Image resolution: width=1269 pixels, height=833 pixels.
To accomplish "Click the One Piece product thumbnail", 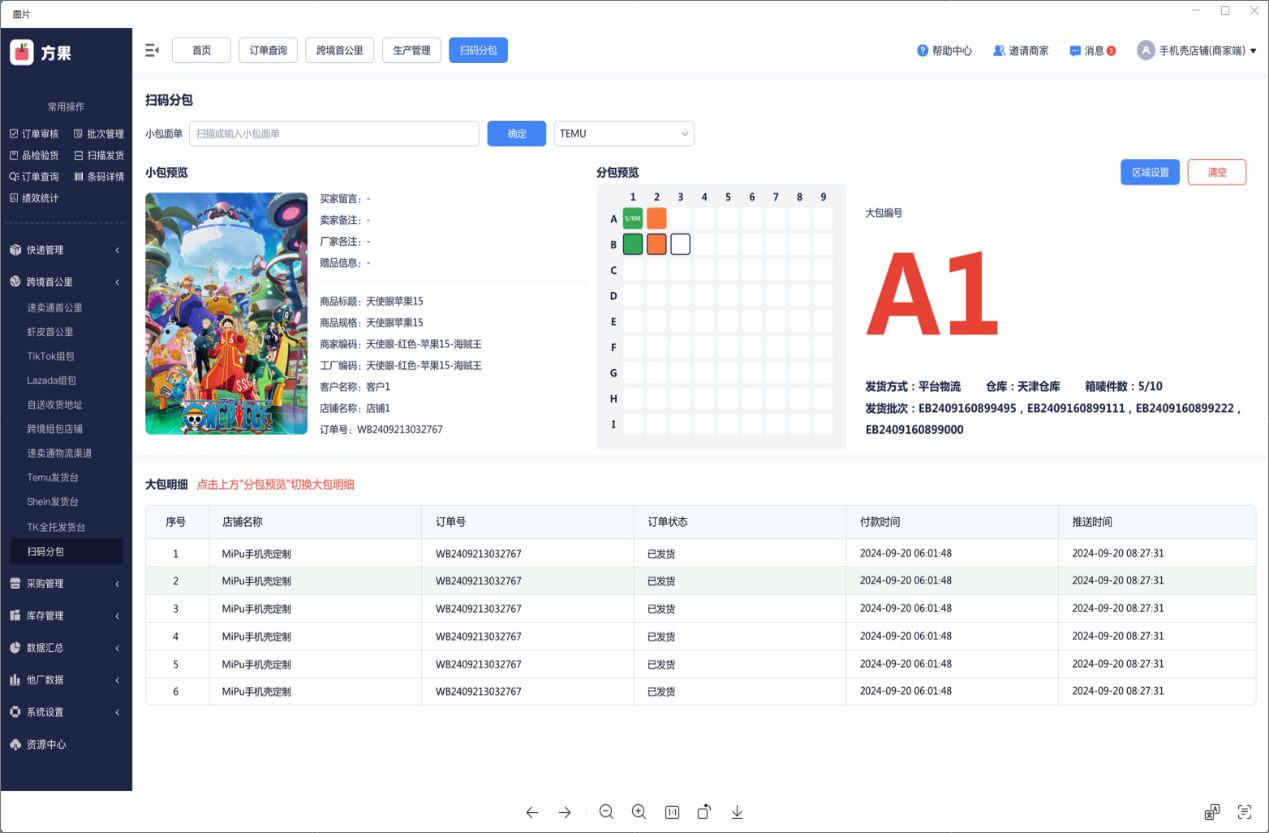I will pyautogui.click(x=226, y=313).
